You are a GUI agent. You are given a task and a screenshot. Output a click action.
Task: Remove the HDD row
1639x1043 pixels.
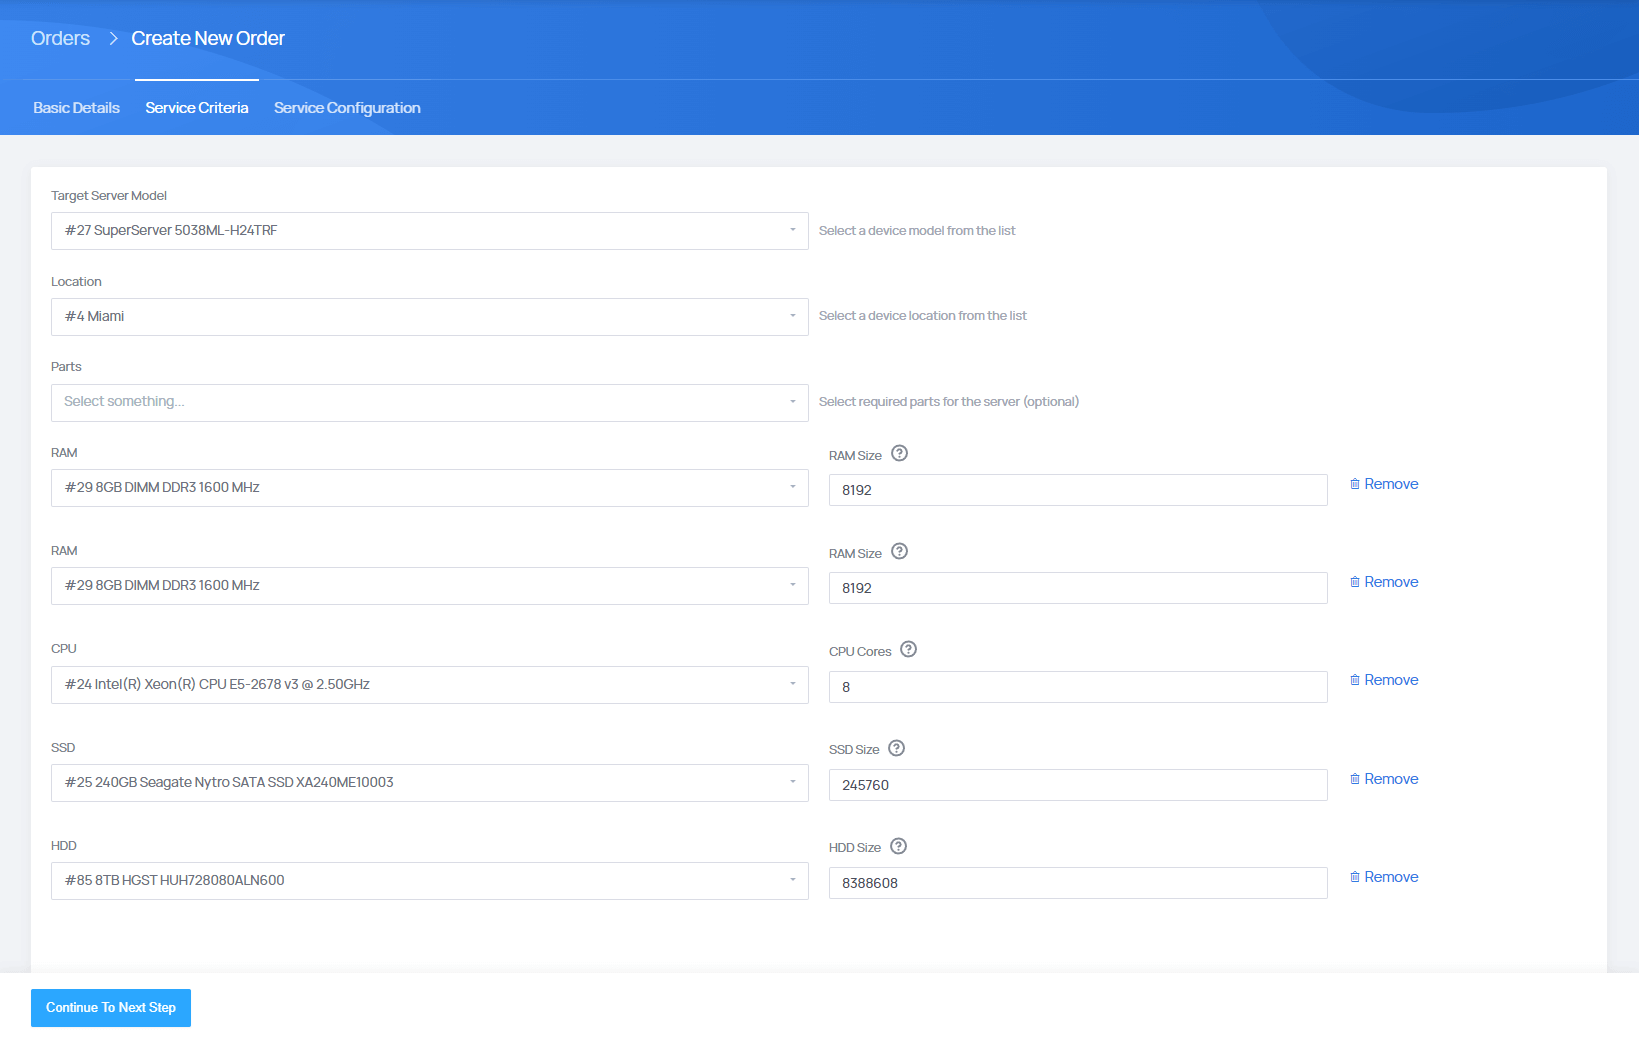pyautogui.click(x=1384, y=877)
